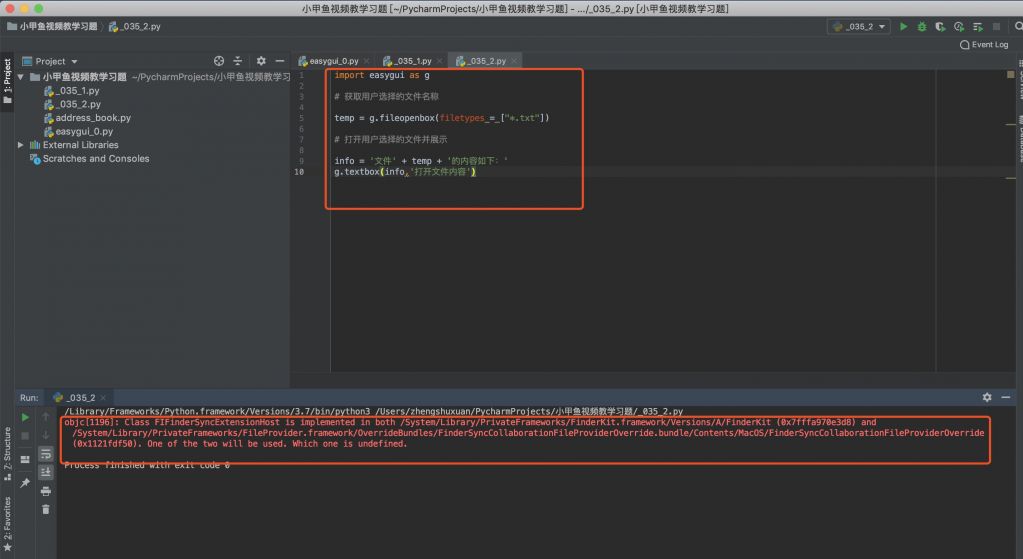Open address_book.py in project tree
Viewport: 1023px width, 559px height.
(x=92, y=118)
